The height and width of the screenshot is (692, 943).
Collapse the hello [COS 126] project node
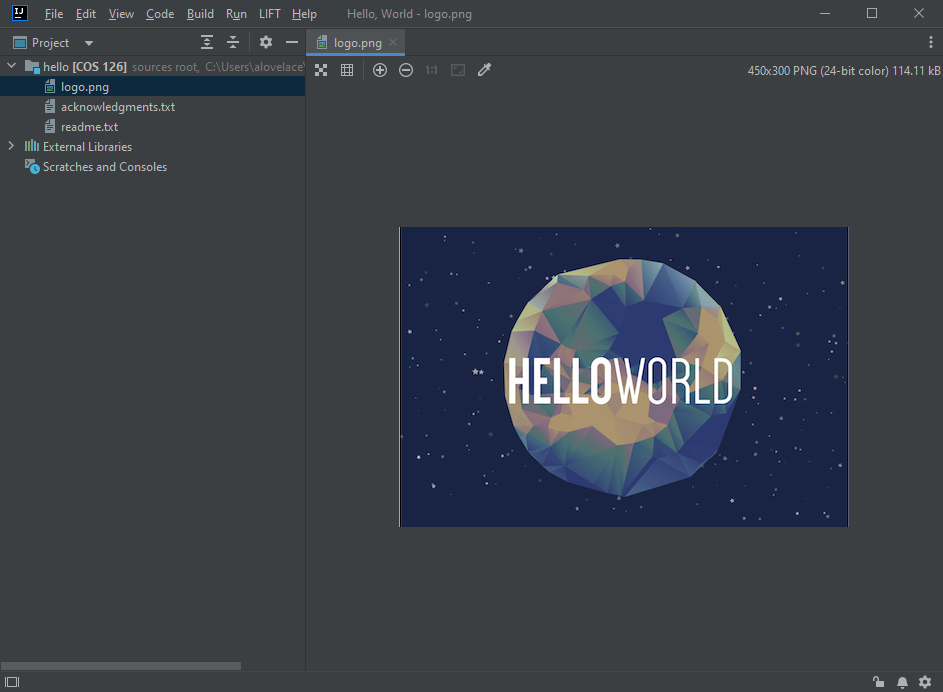coord(10,65)
